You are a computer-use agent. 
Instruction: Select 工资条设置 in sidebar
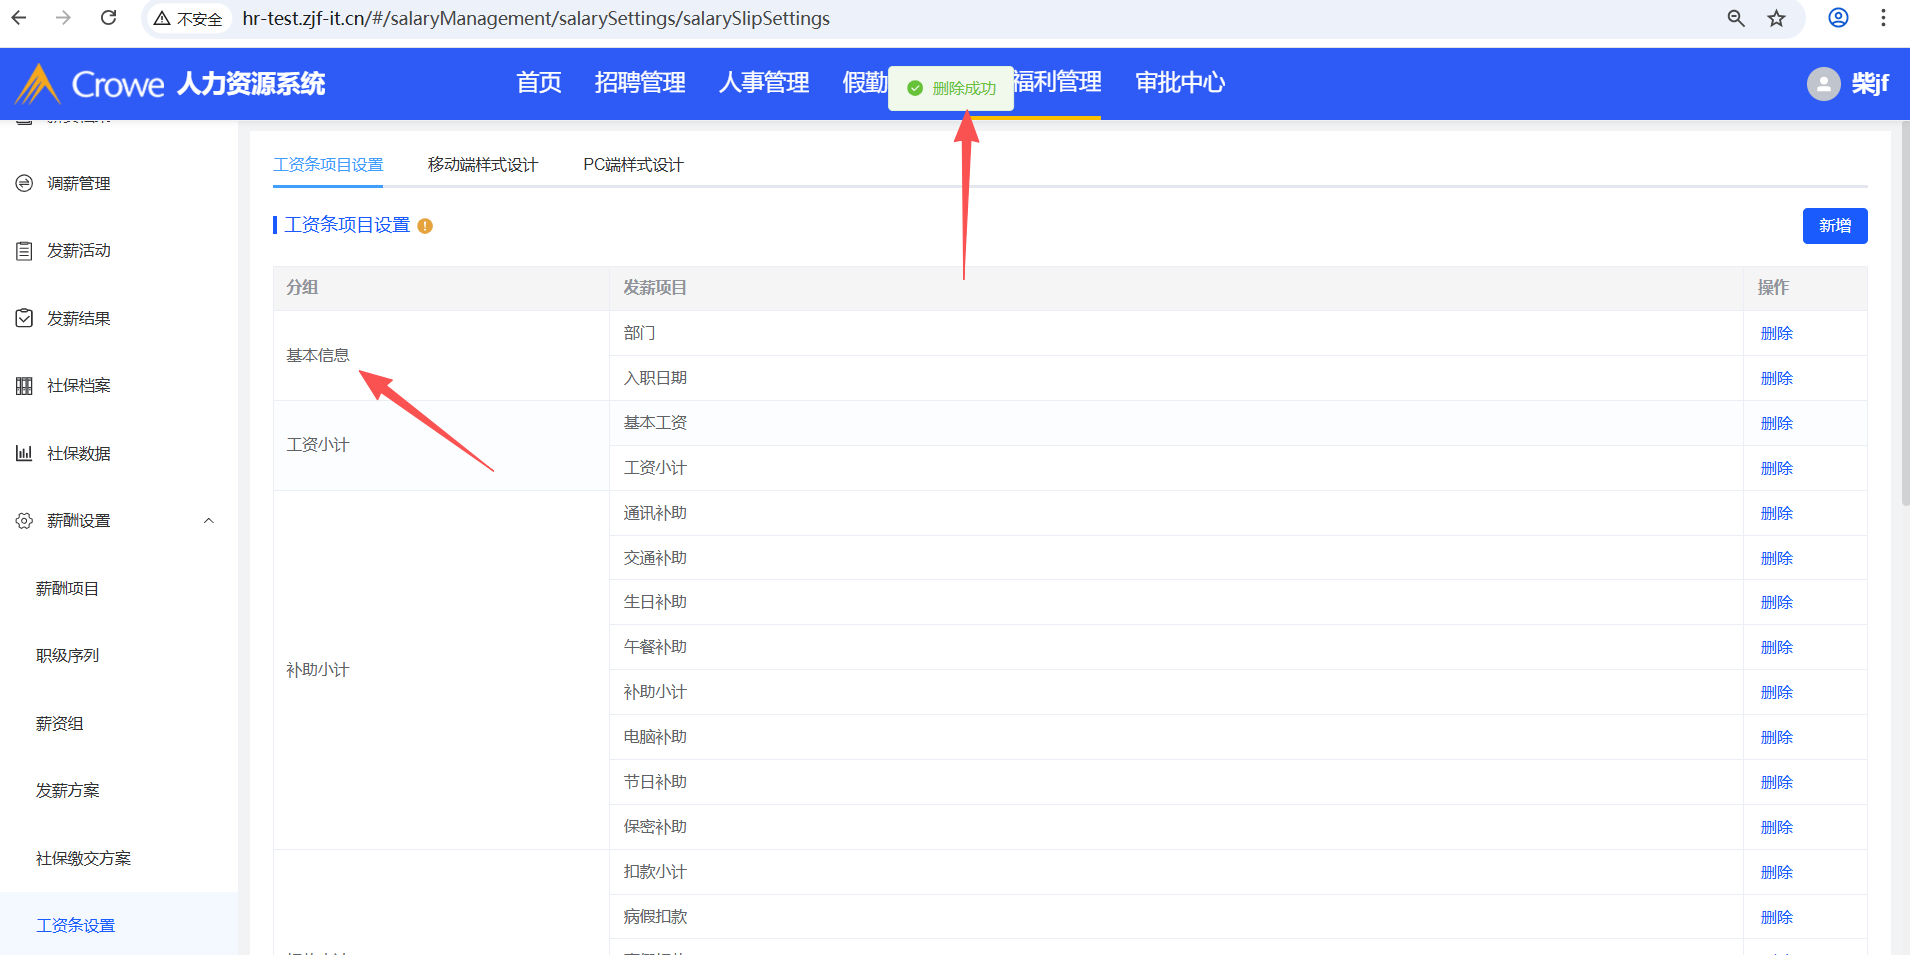(x=75, y=926)
